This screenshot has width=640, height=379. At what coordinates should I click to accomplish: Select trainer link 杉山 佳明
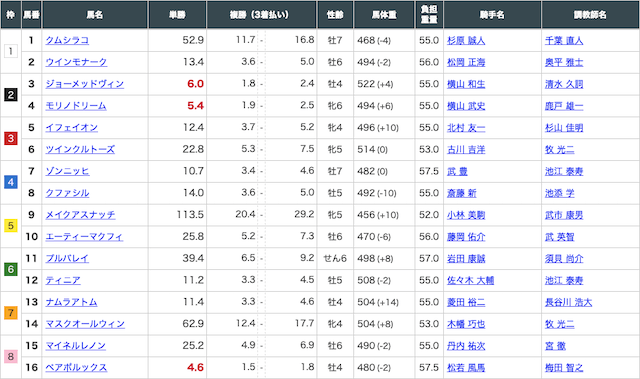[564, 128]
